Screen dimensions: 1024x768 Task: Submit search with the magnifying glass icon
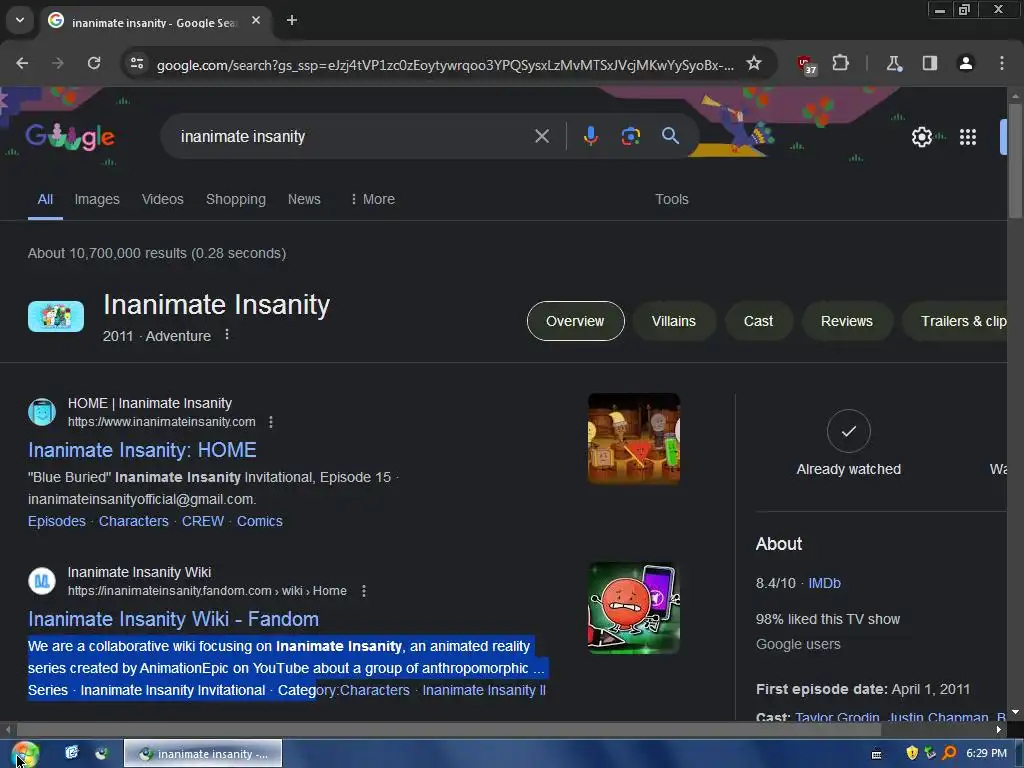pyautogui.click(x=670, y=136)
